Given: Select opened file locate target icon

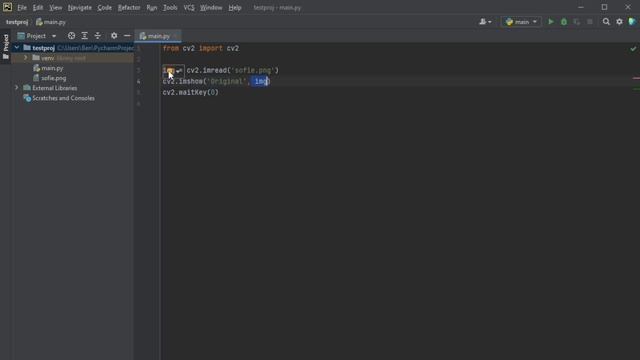Looking at the screenshot, I should point(71,36).
